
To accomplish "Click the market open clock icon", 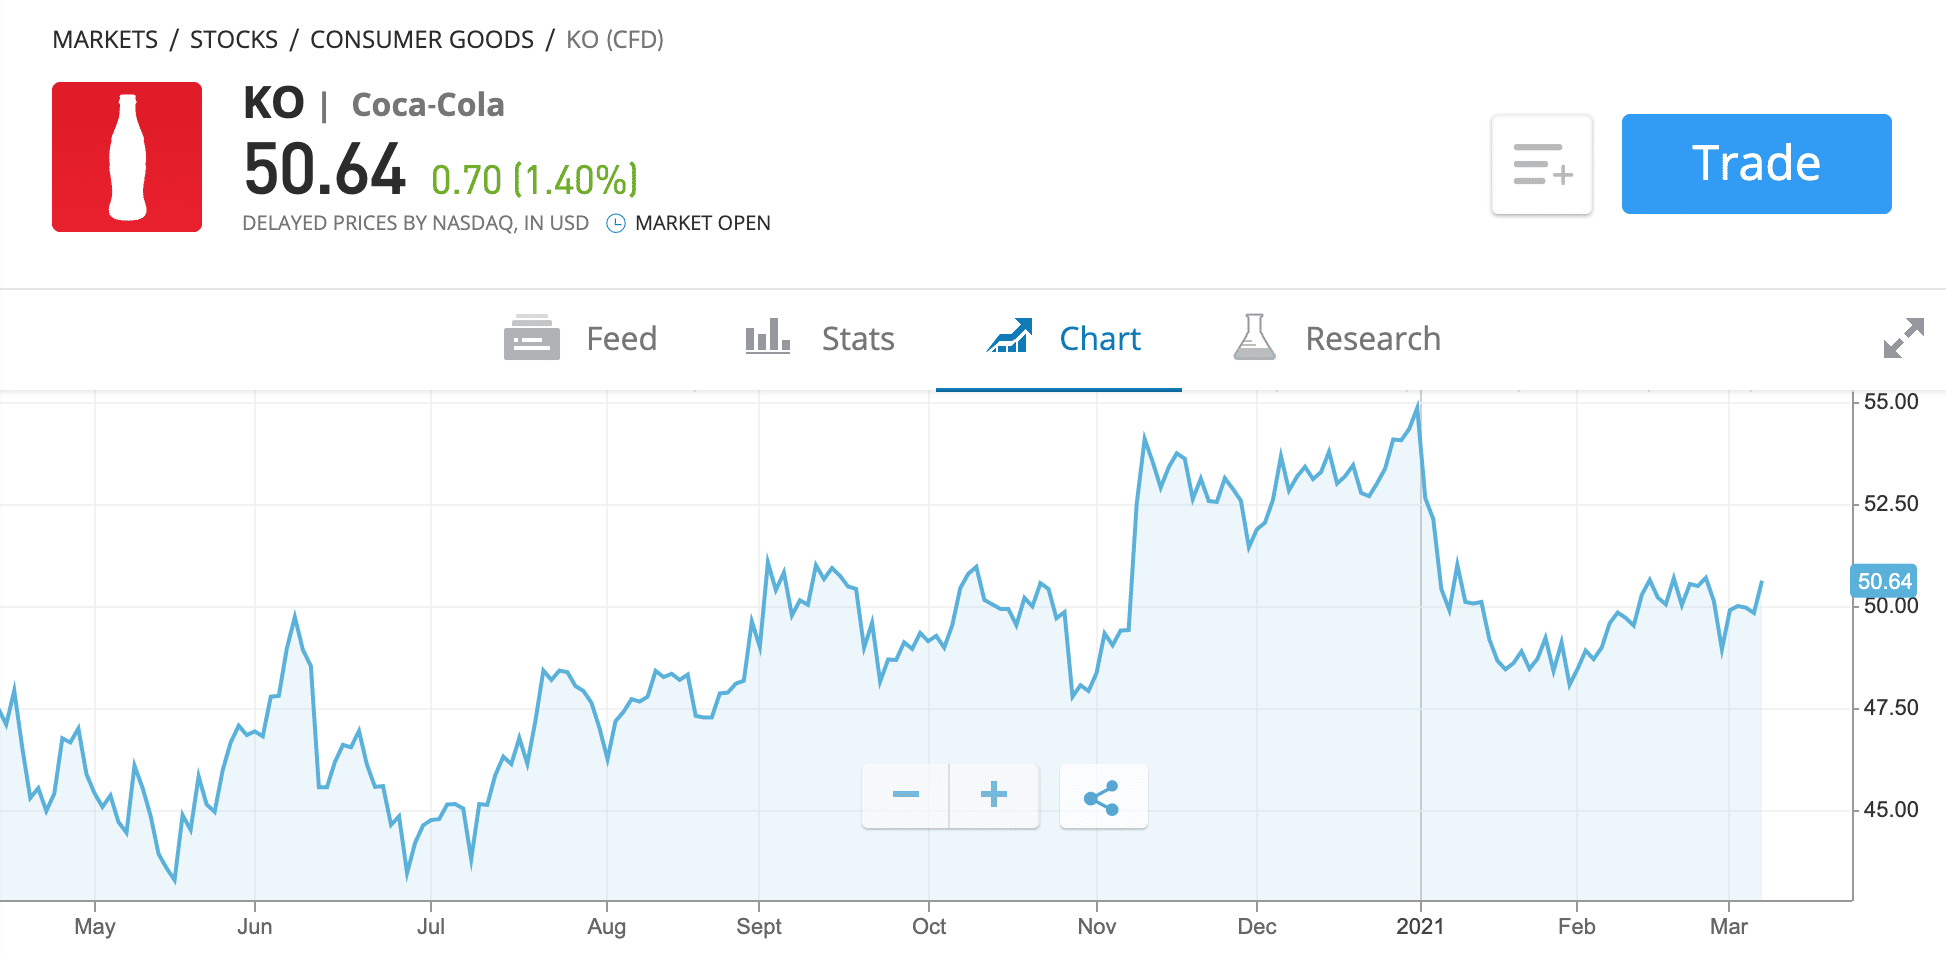I will 616,223.
